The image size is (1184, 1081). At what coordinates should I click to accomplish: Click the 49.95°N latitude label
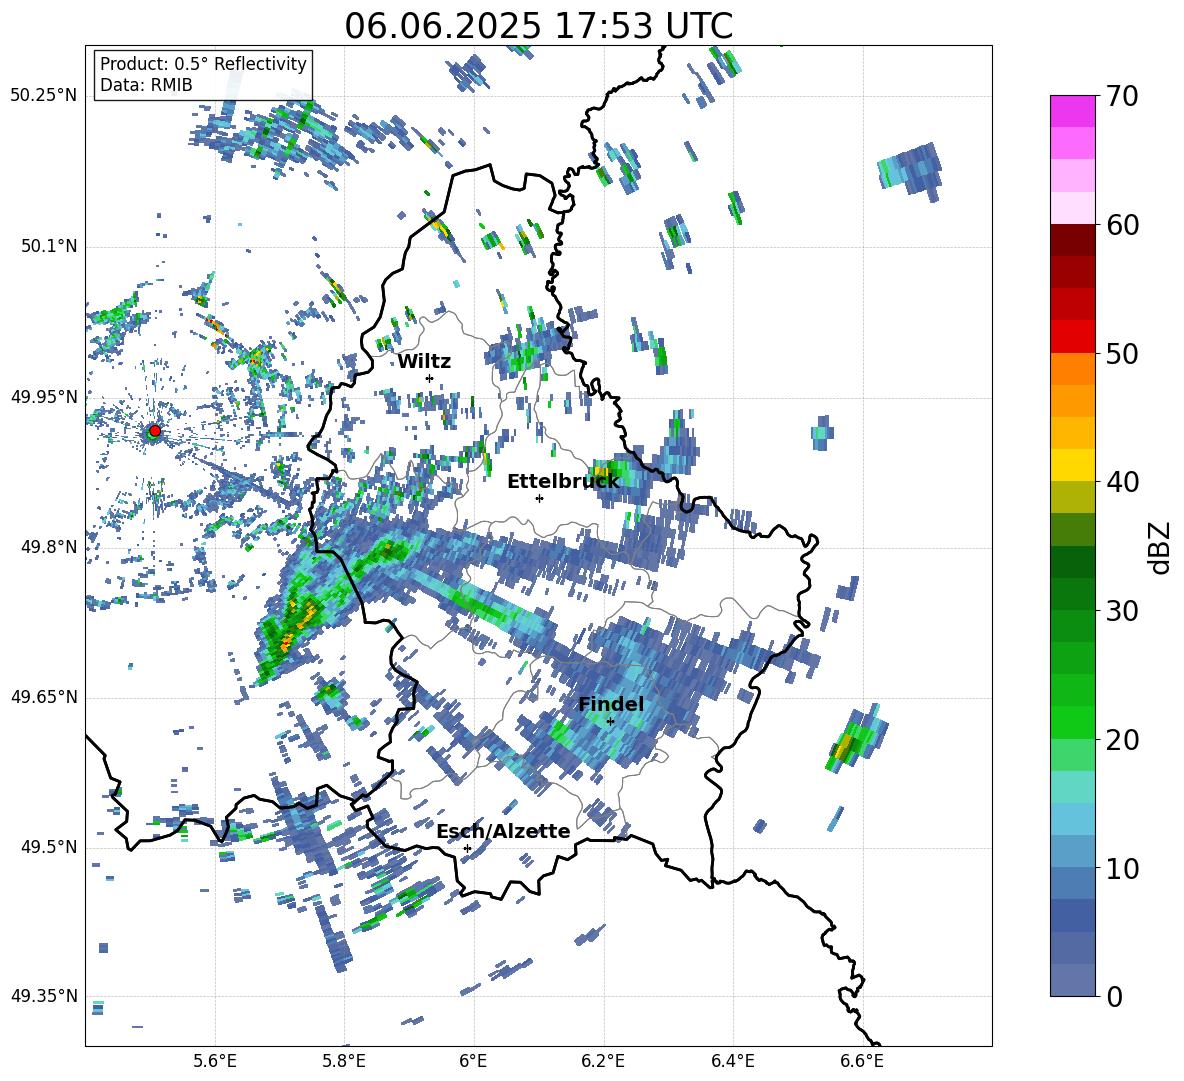[44, 396]
